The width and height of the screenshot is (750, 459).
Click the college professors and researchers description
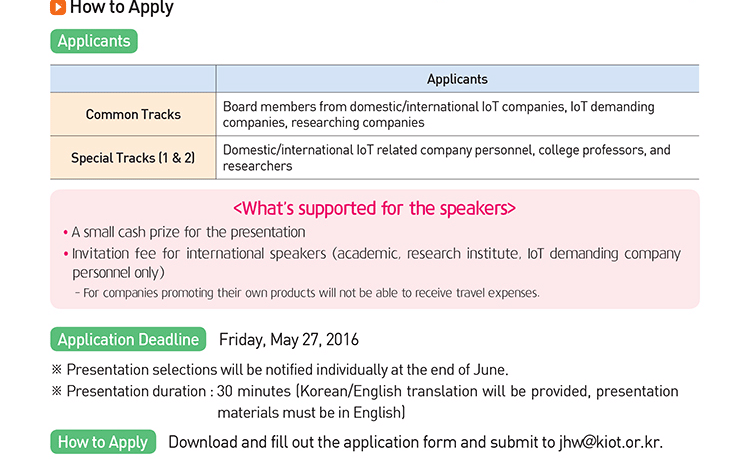446,158
